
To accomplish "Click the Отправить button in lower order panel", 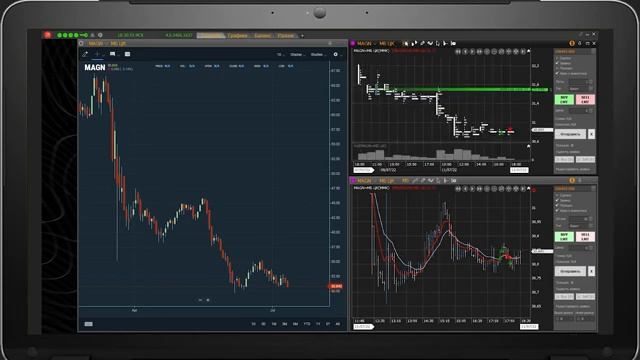I will (x=570, y=271).
